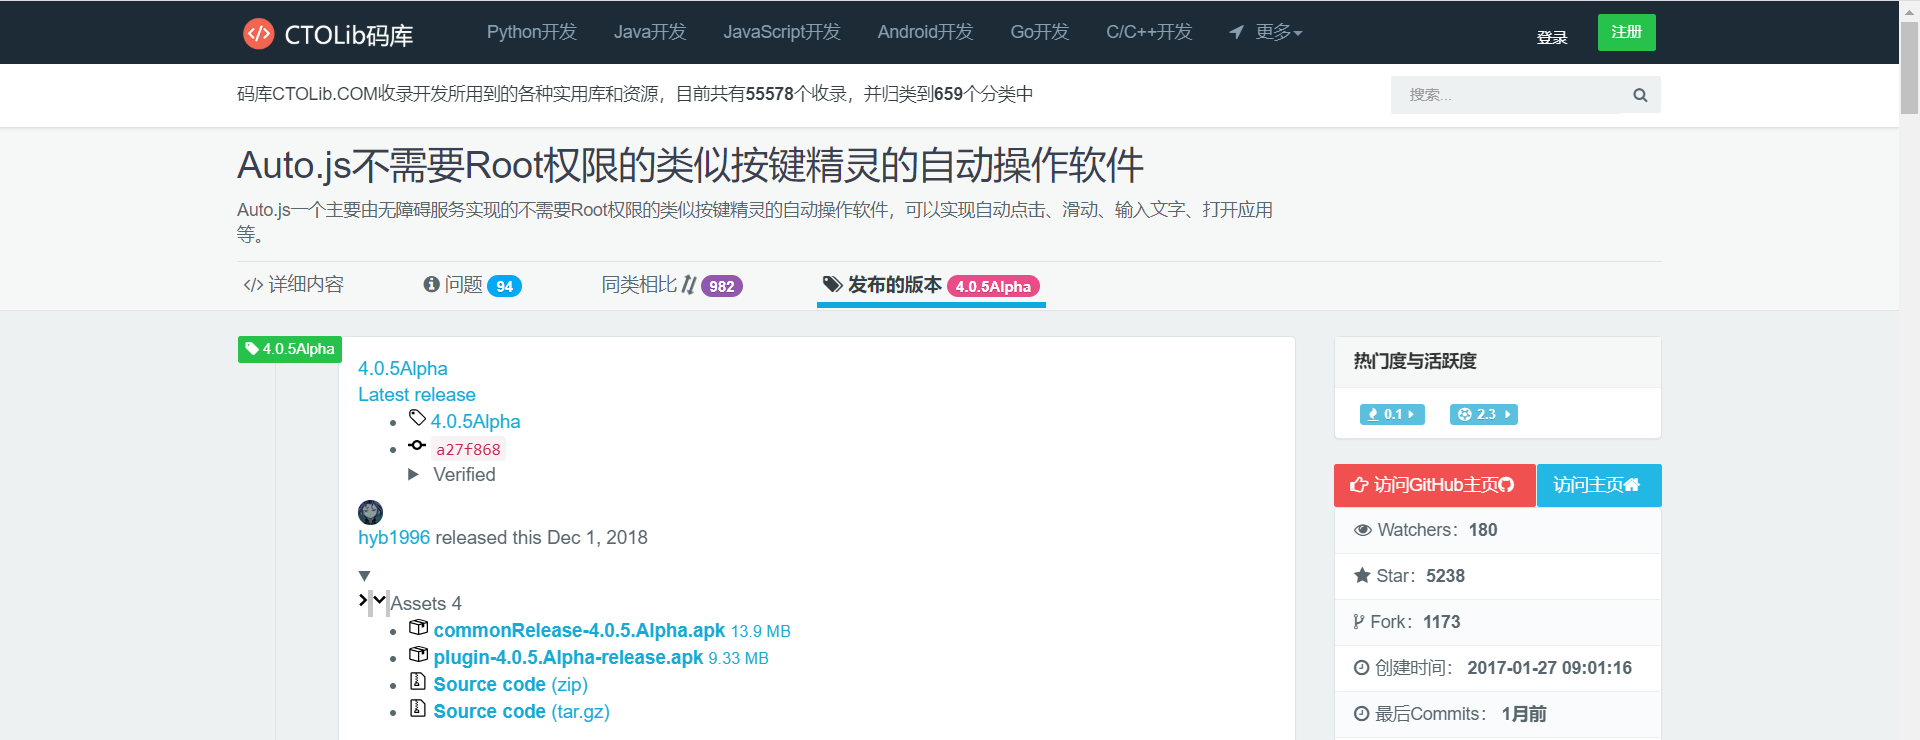The width and height of the screenshot is (1920, 740).
Task: Open the Java开发 menu
Action: (x=650, y=32)
